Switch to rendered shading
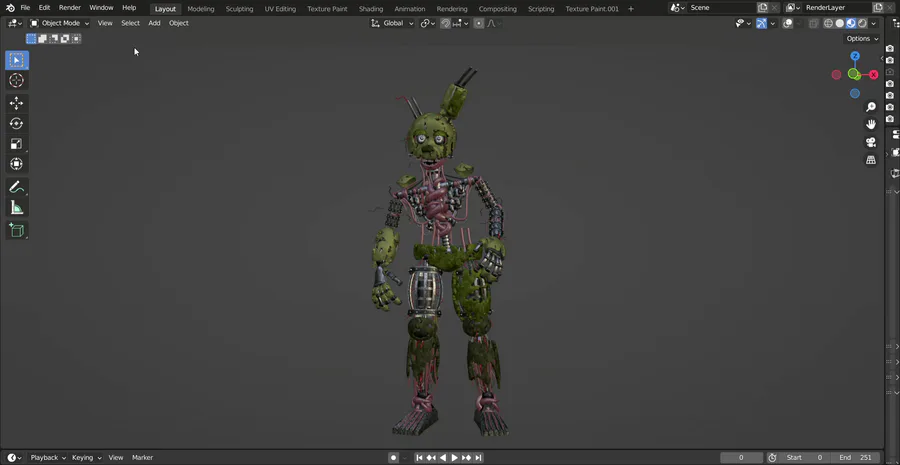This screenshot has width=900, height=465. 862,24
